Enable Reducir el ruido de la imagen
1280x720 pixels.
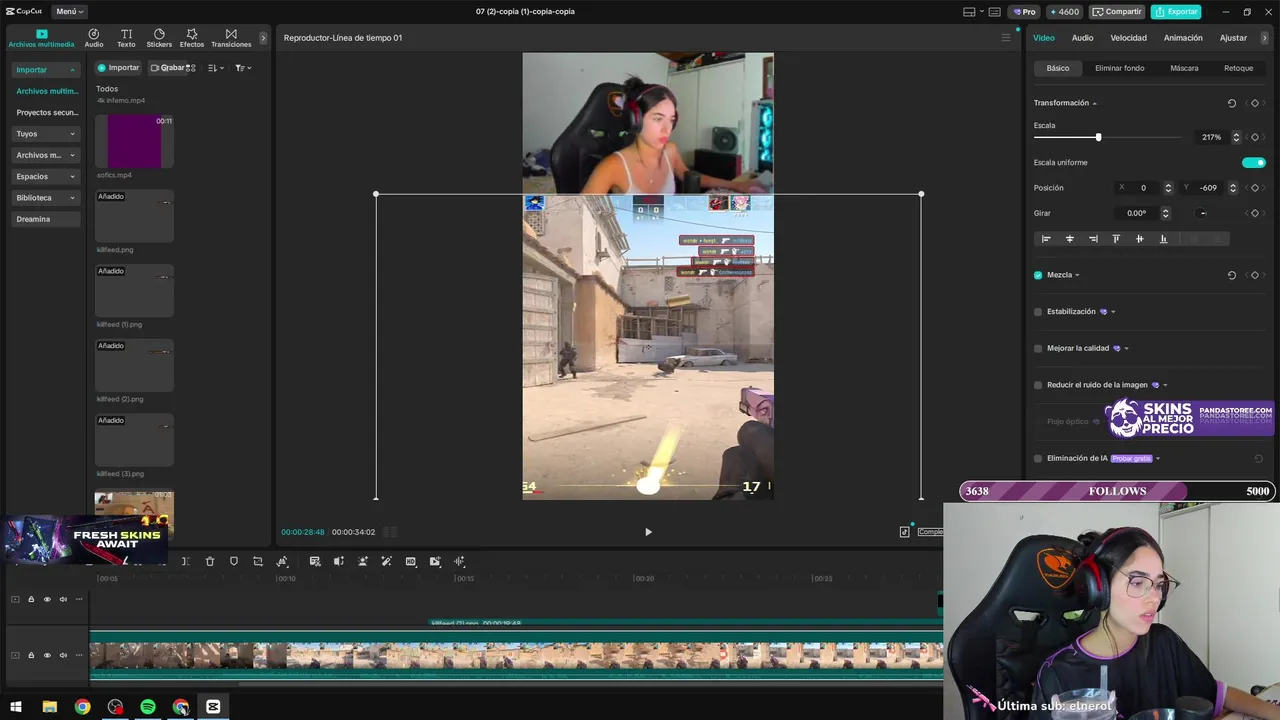point(1038,385)
